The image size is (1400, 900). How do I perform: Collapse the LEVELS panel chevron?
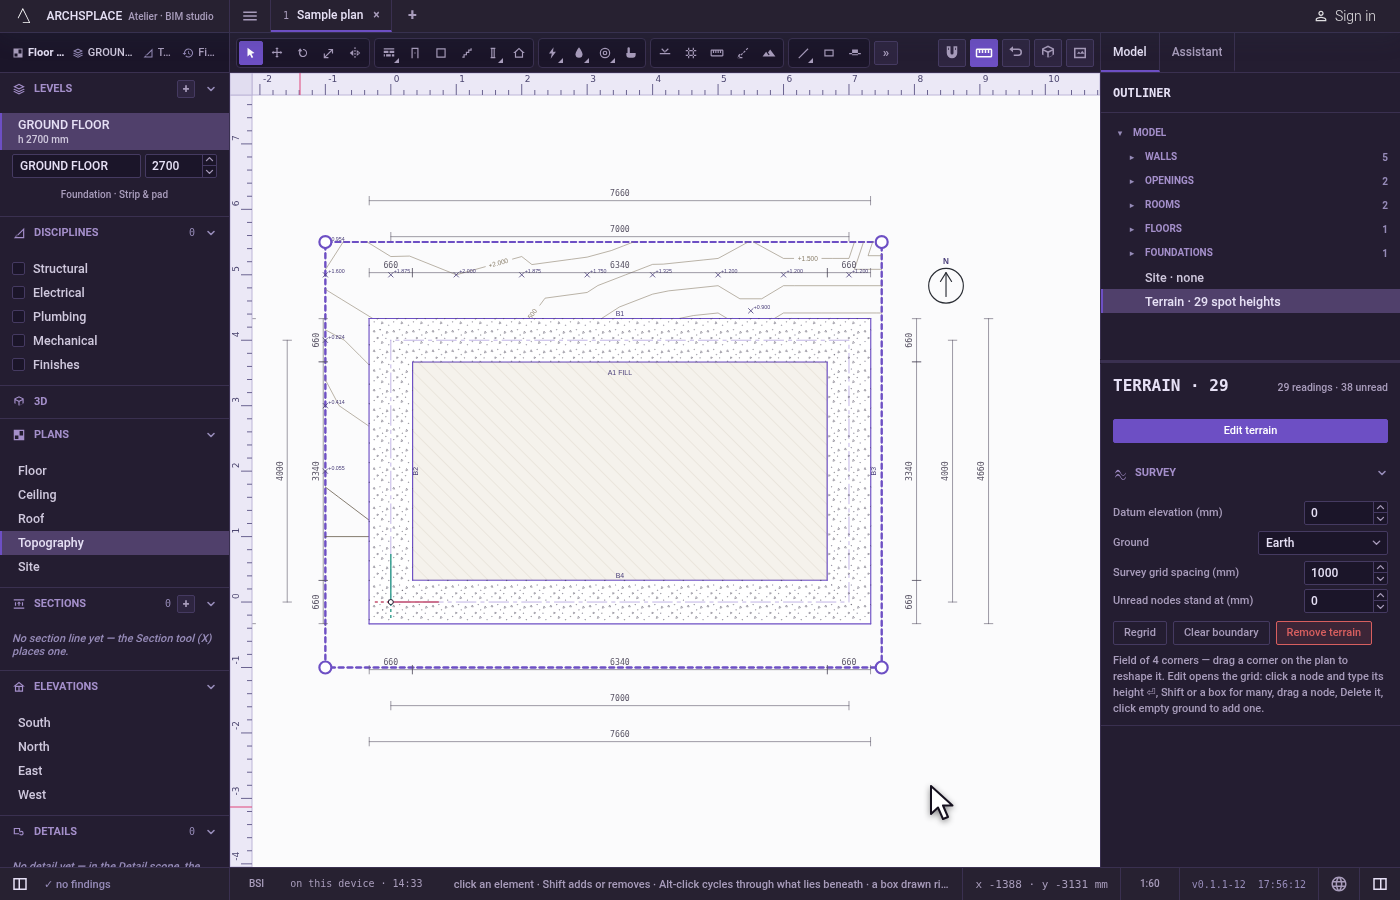point(211,89)
